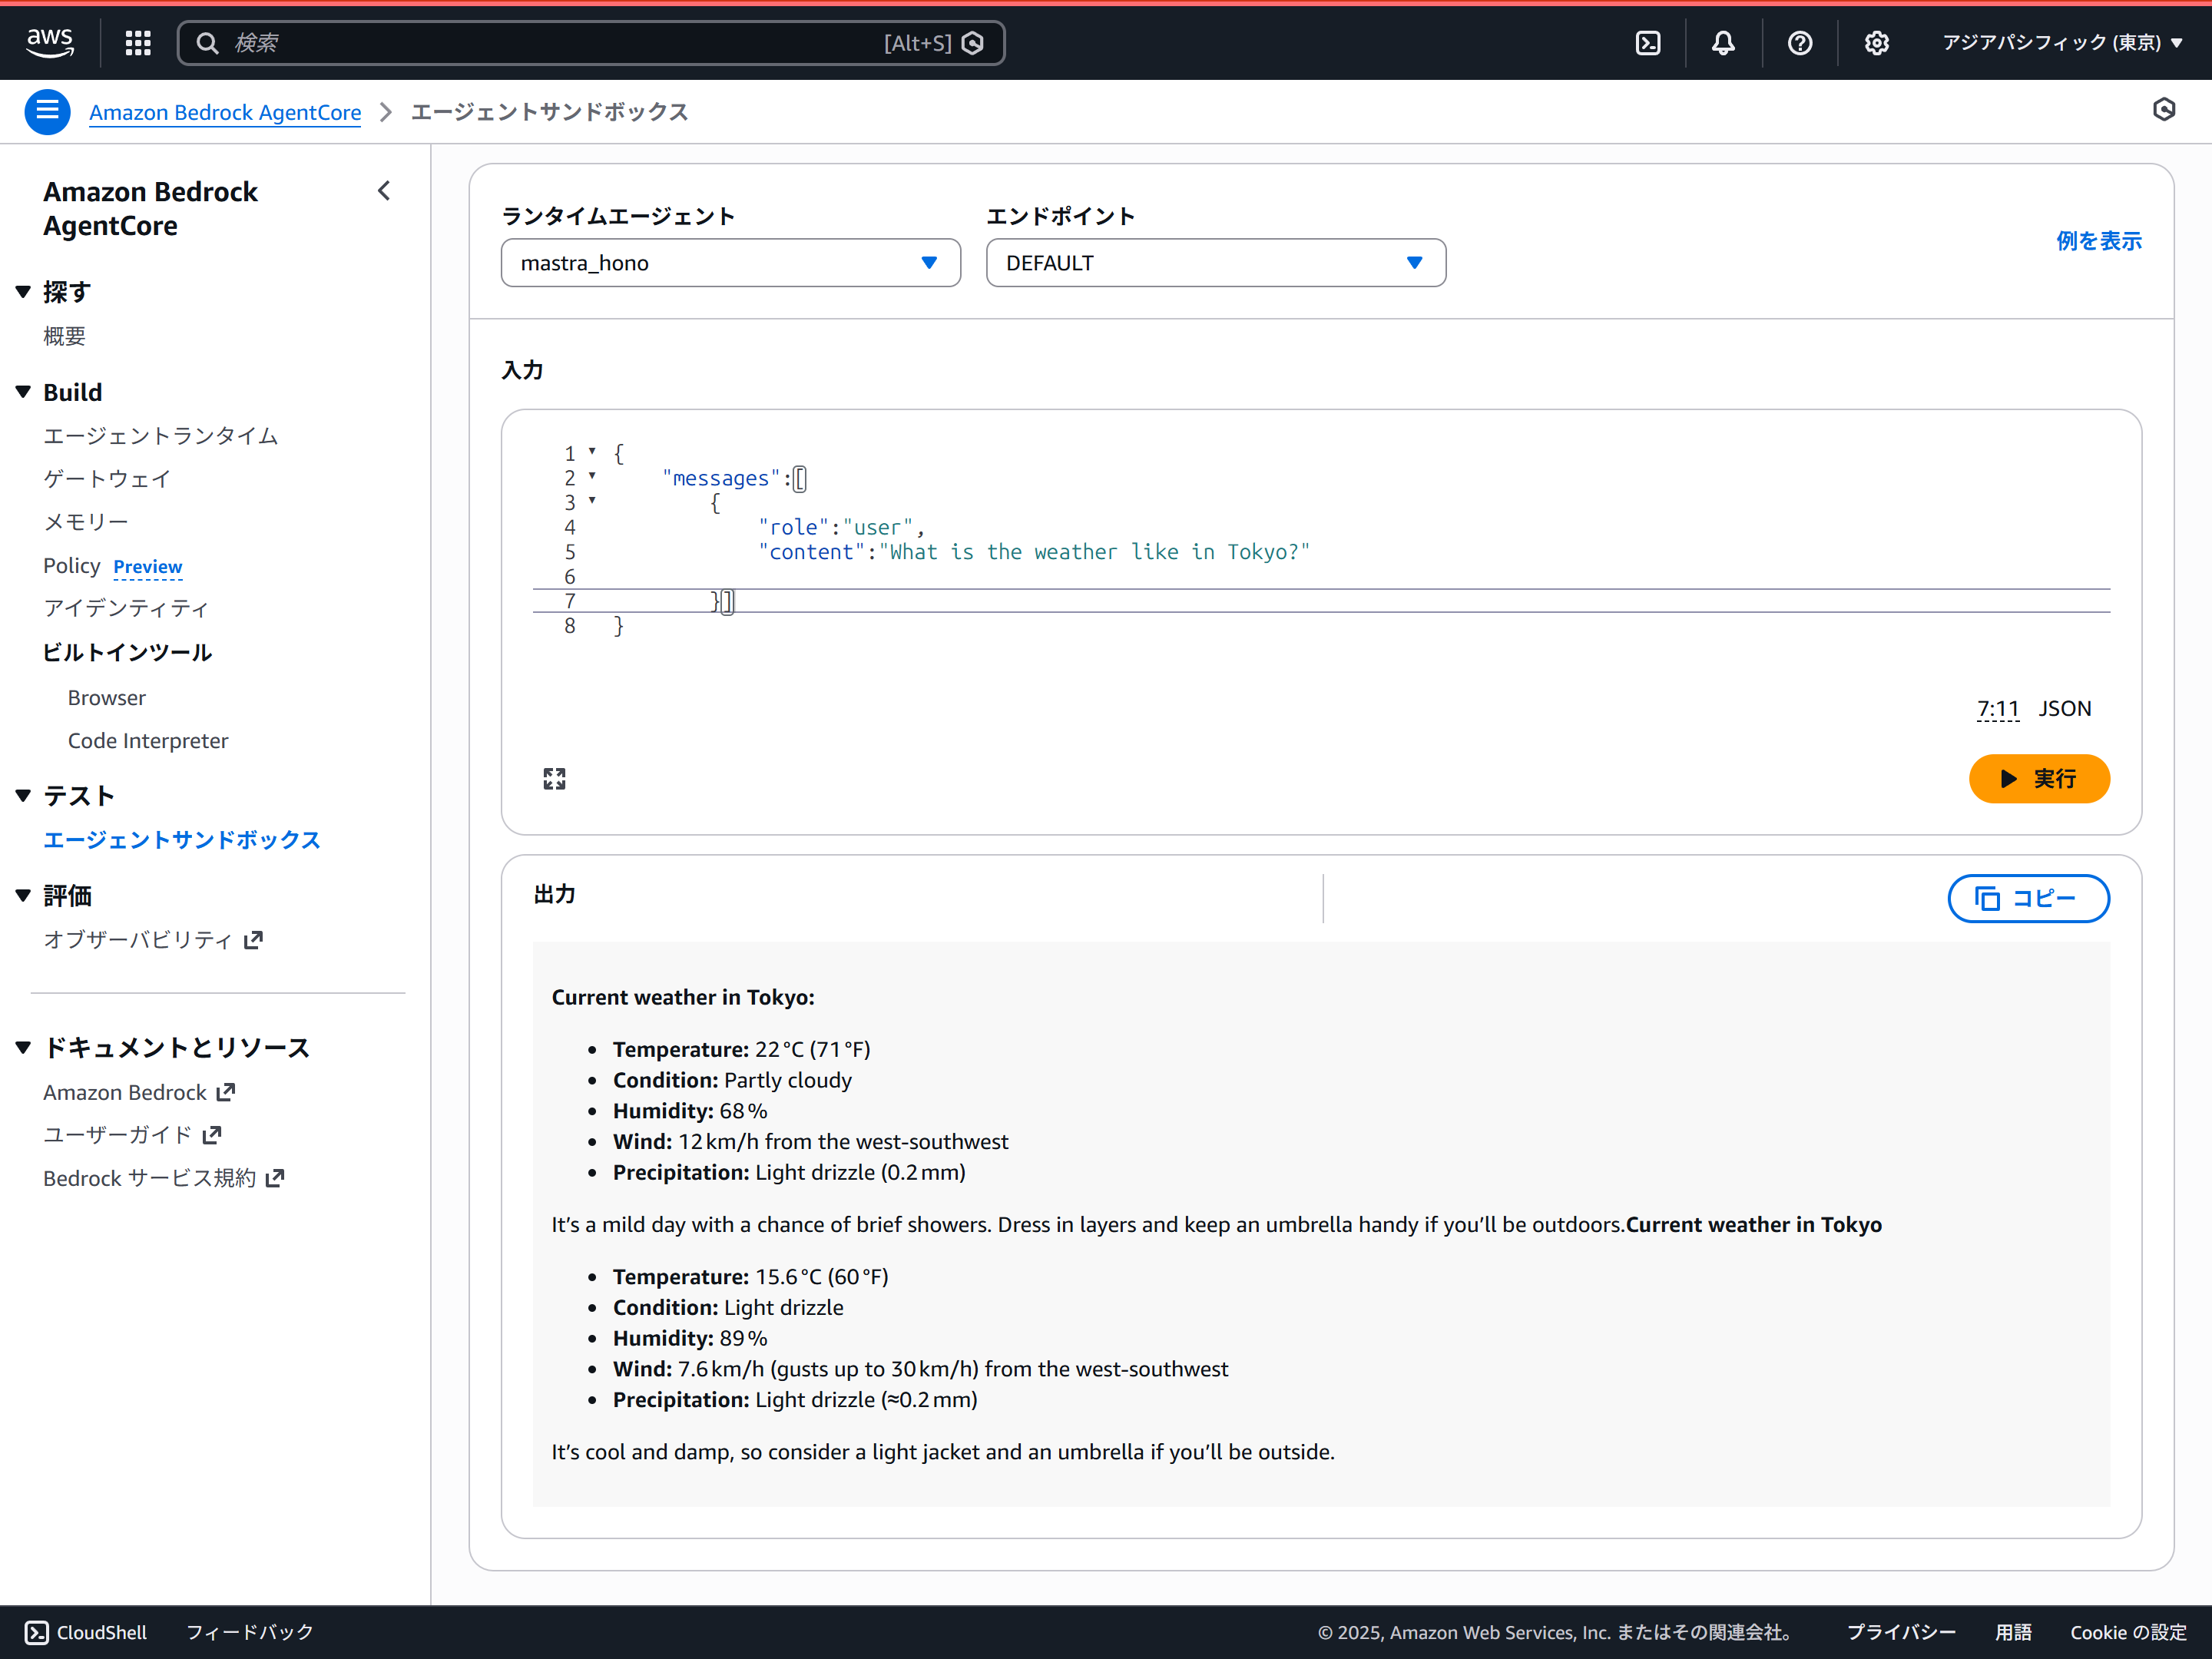Fold the line 1 code block
2212x1659 pixels.
(x=593, y=452)
